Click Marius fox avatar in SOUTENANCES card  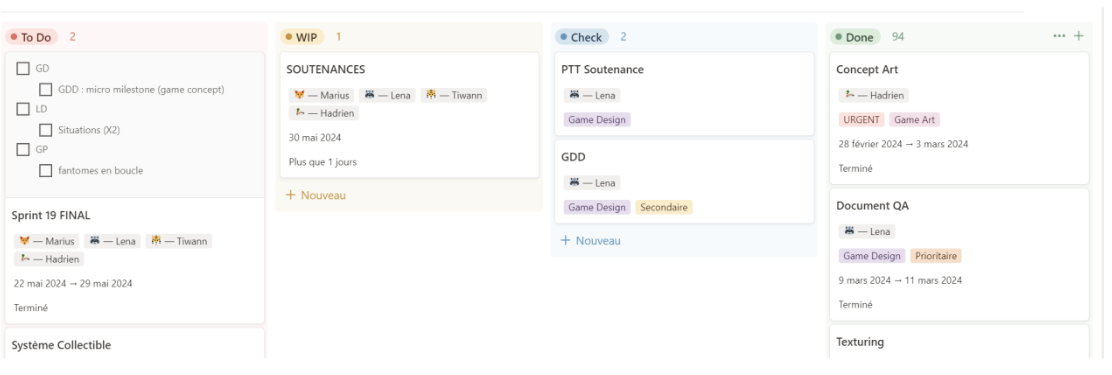point(300,95)
